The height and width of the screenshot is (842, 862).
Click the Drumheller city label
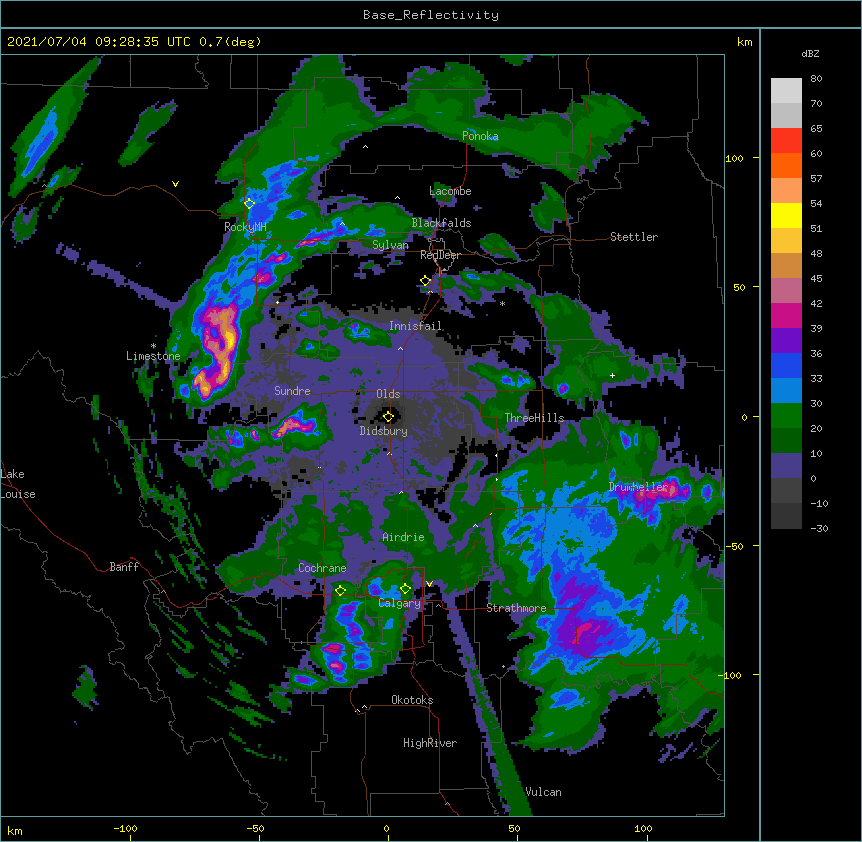(638, 487)
